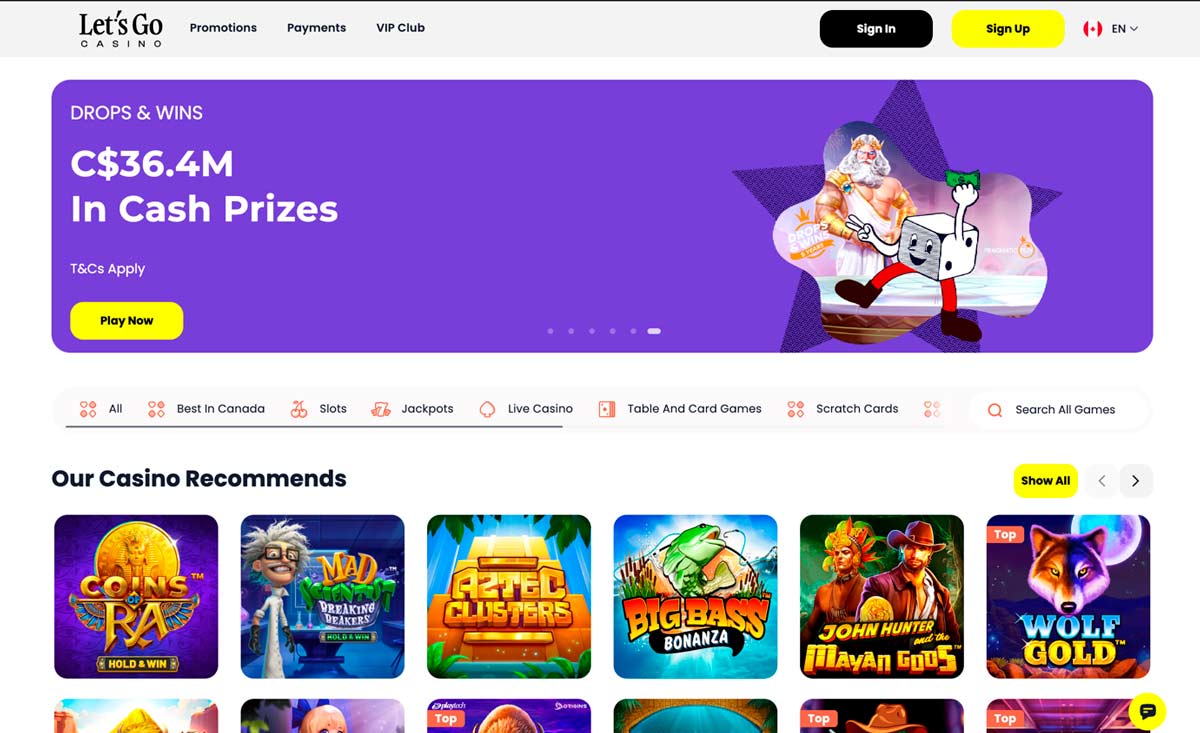Click the Scratch Cards category icon
Image resolution: width=1200 pixels, height=733 pixels.
click(x=795, y=409)
